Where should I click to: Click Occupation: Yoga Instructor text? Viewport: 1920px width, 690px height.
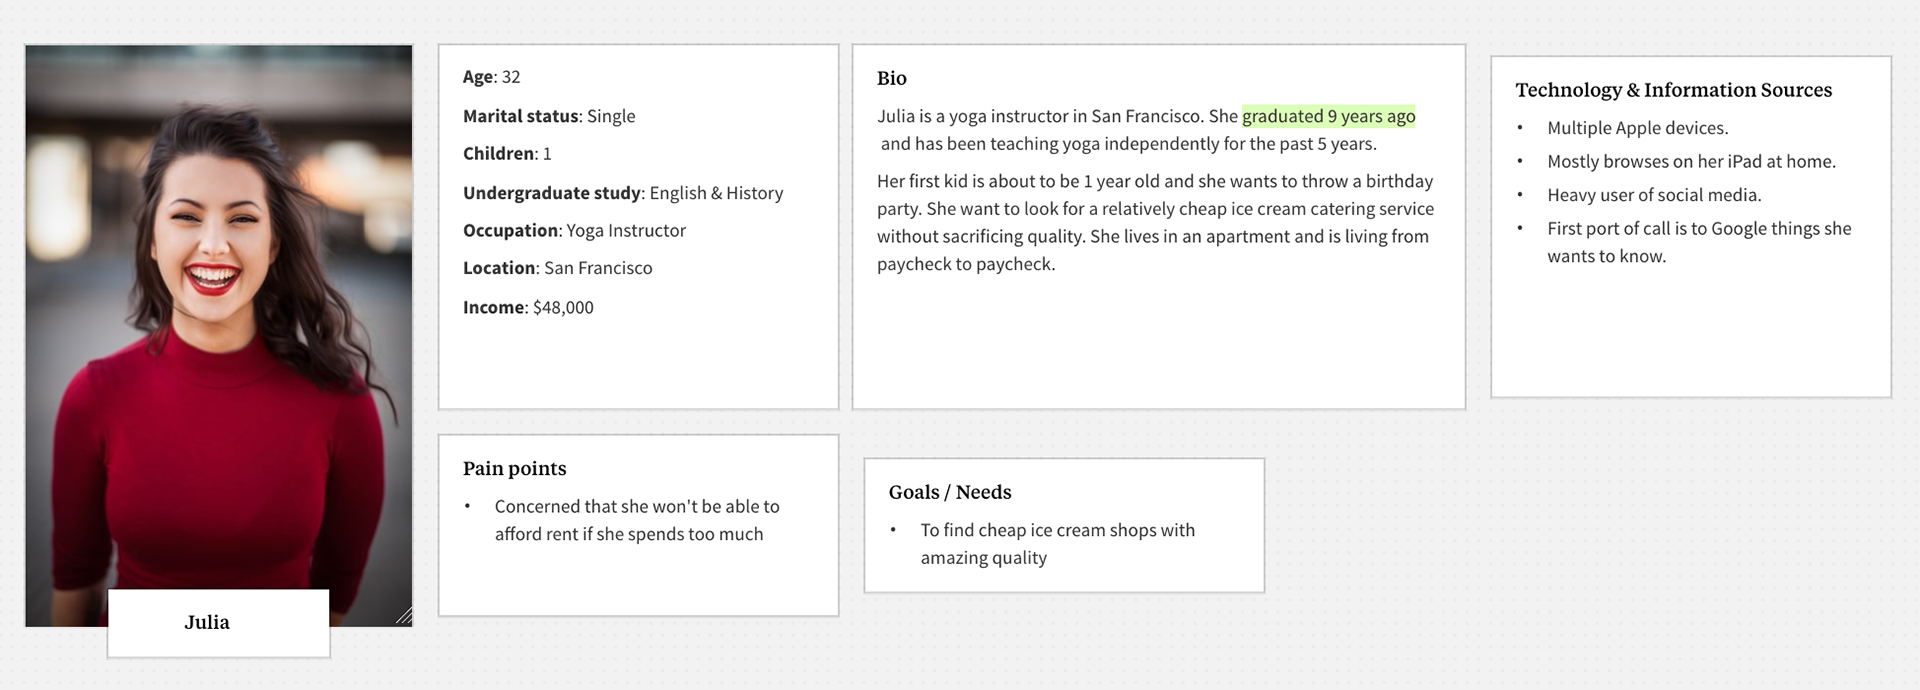pos(574,231)
